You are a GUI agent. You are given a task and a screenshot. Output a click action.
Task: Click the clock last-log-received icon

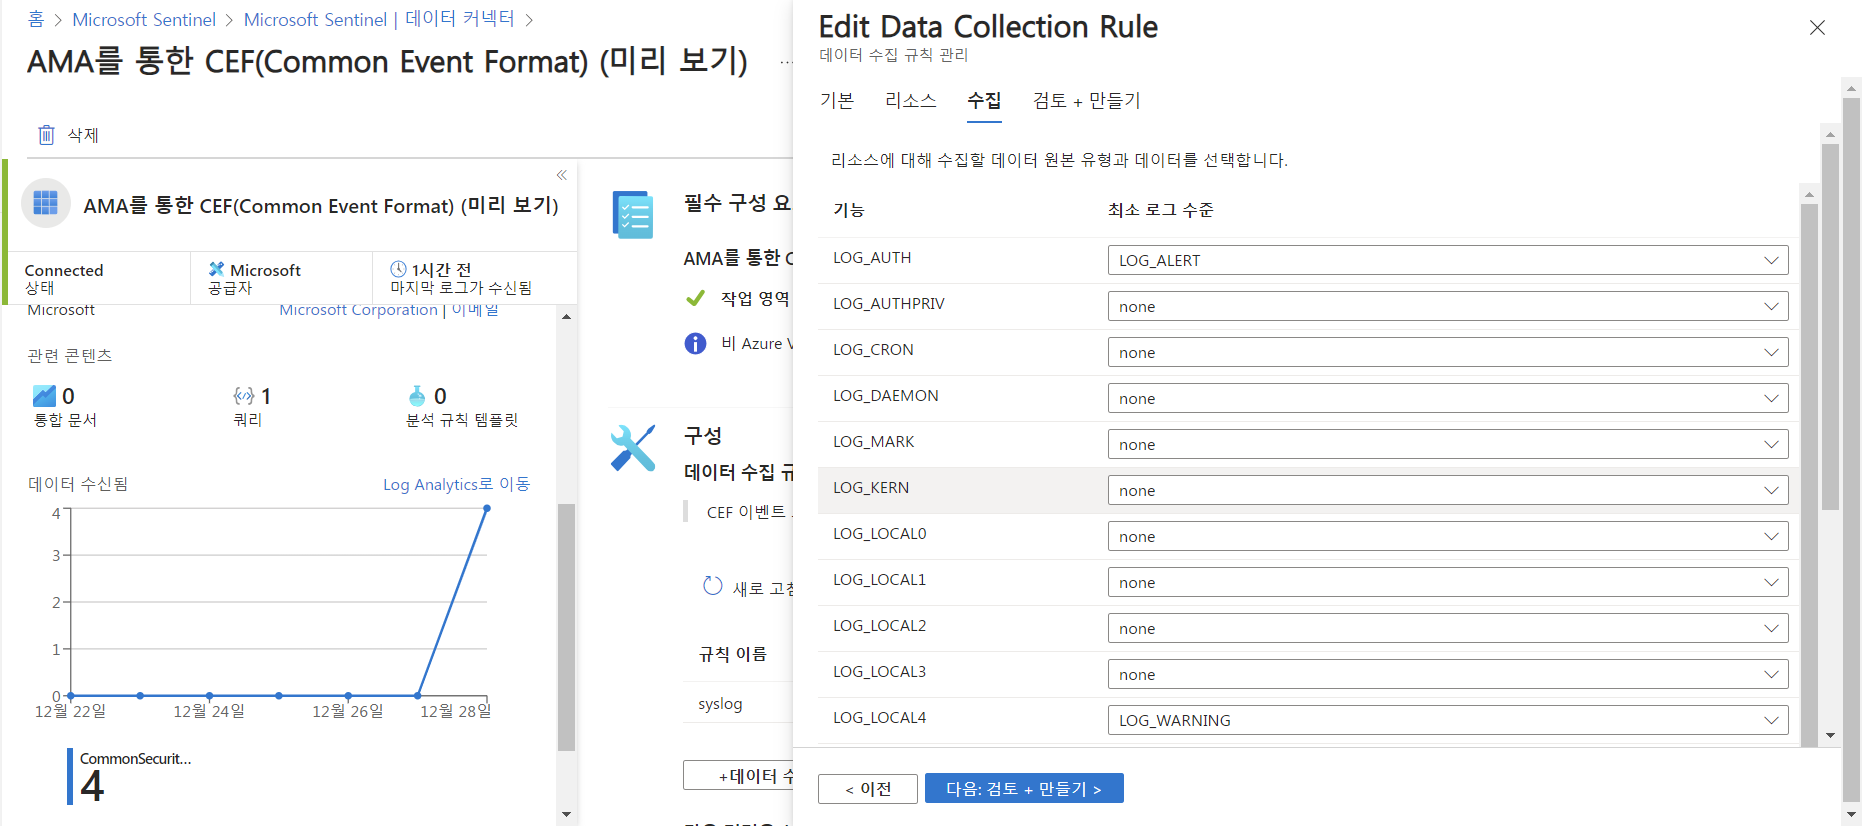point(398,269)
